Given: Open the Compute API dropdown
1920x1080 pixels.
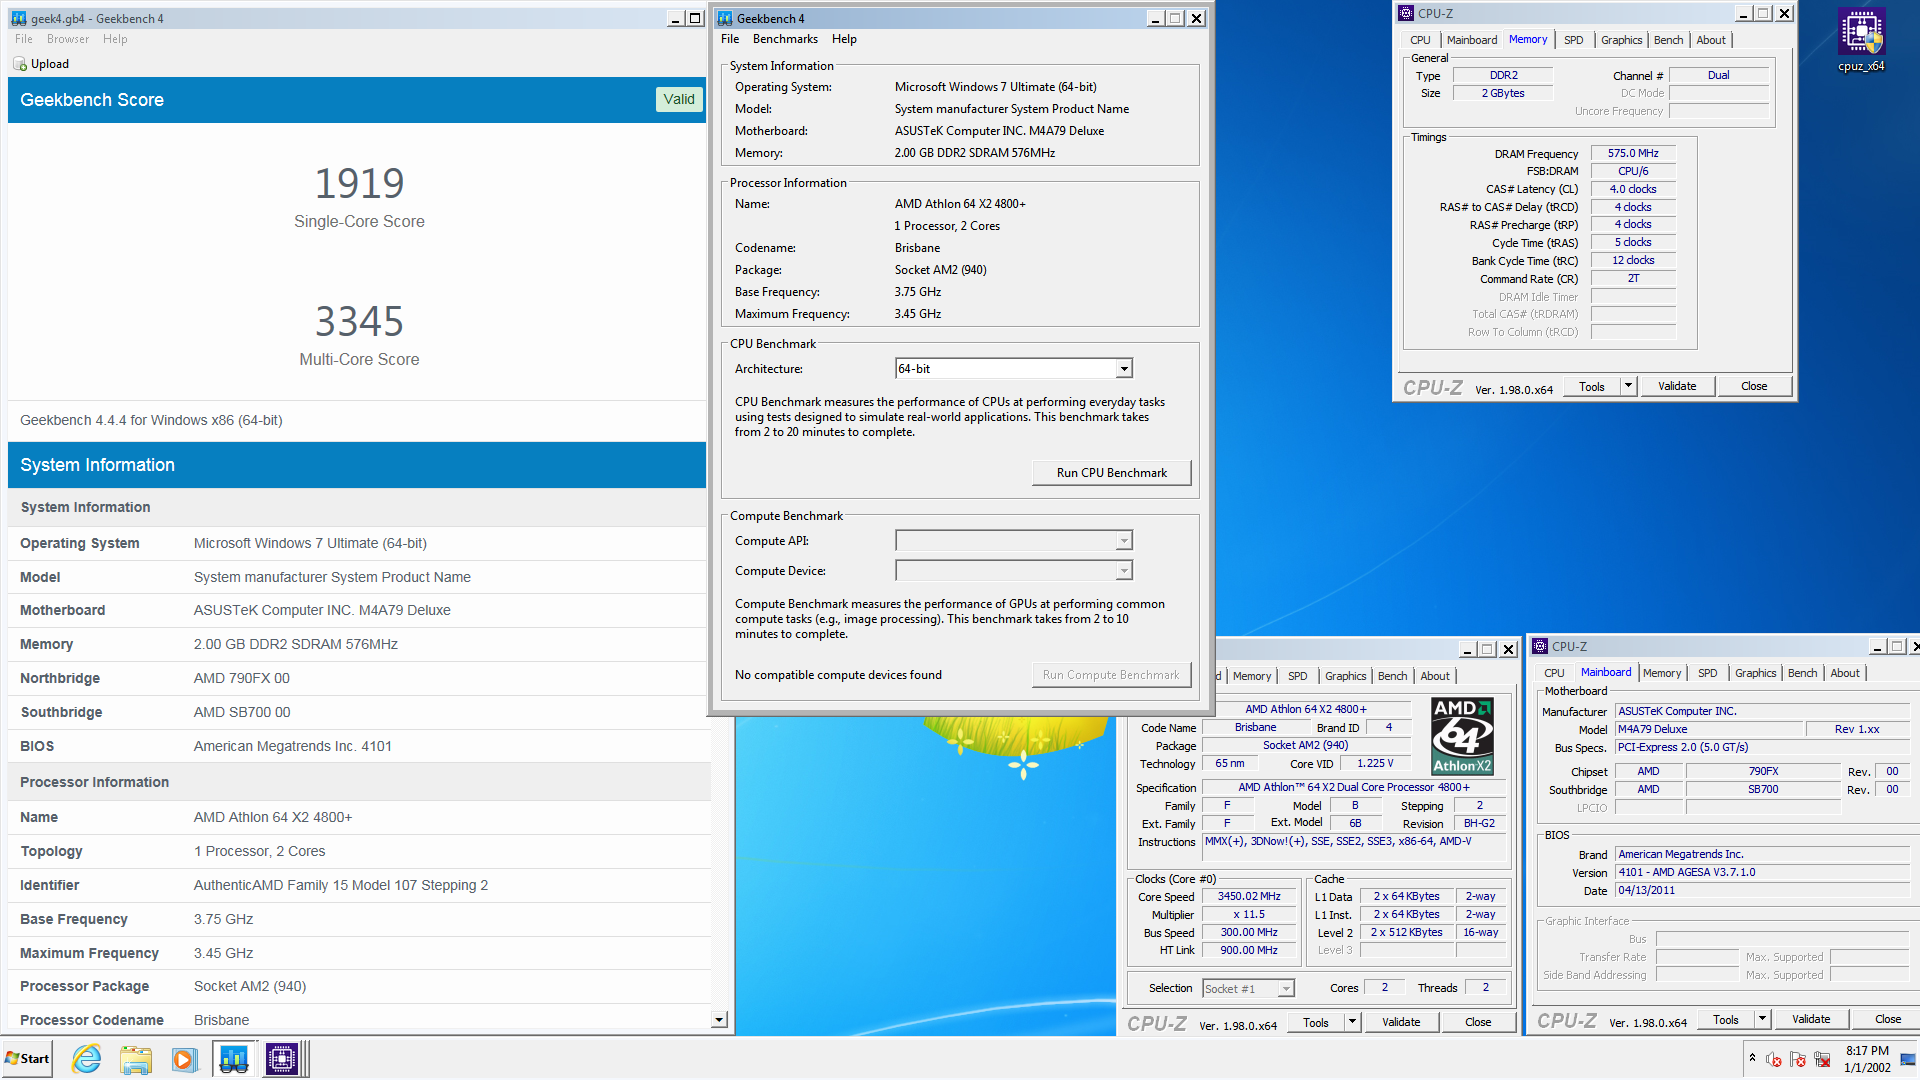Looking at the screenshot, I should coord(1124,541).
